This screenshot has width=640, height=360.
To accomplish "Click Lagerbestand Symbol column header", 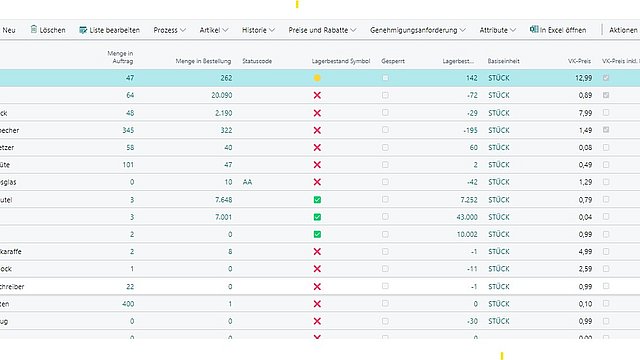I will tap(341, 61).
